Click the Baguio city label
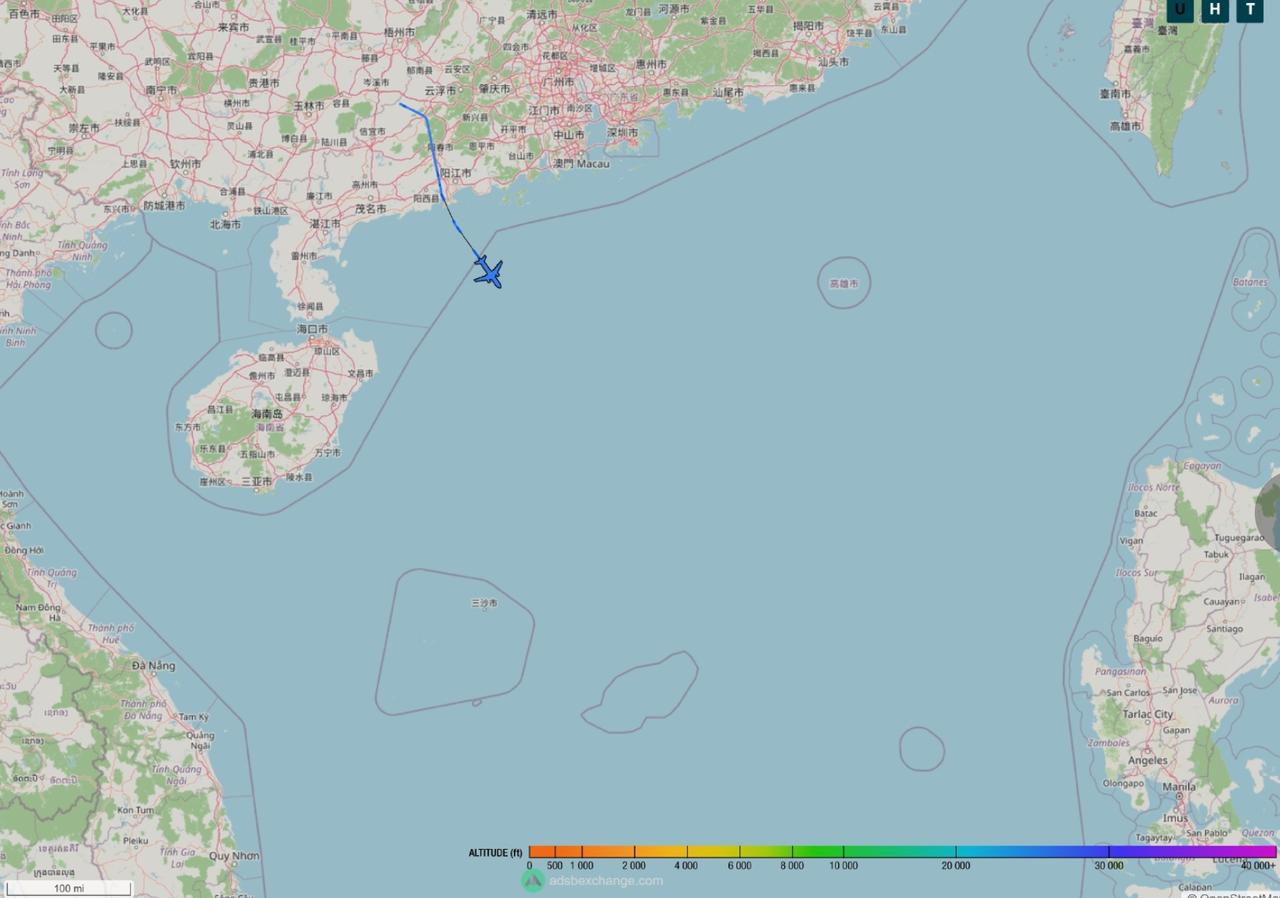Viewport: 1280px width, 898px height. (x=1147, y=638)
